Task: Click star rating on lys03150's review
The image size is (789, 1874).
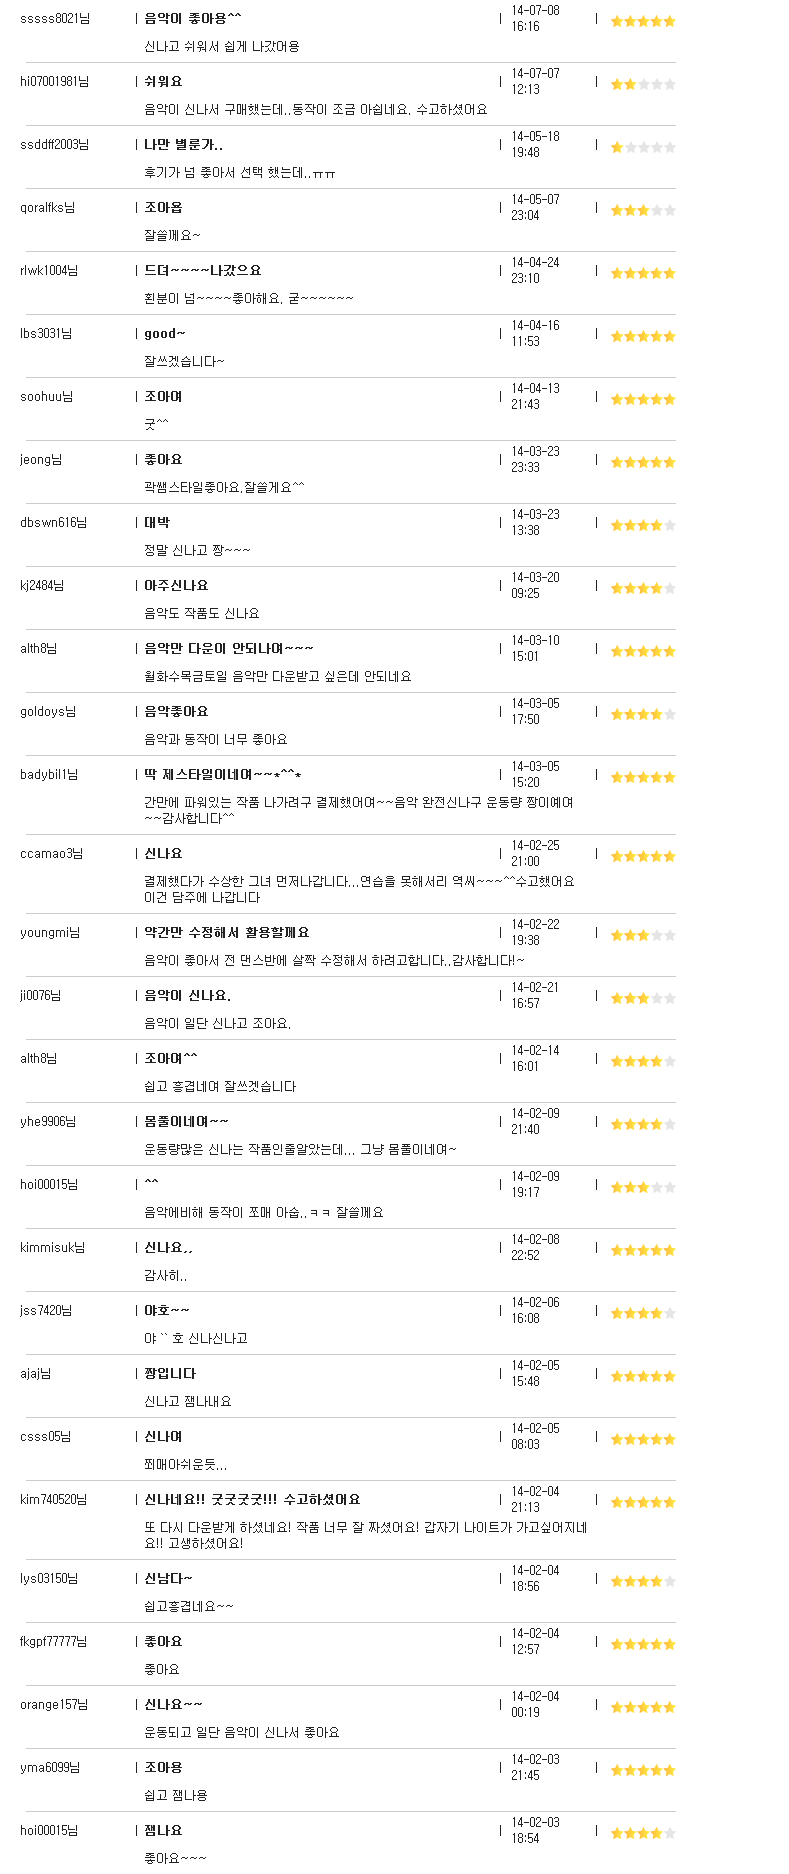Action: click(x=643, y=1581)
